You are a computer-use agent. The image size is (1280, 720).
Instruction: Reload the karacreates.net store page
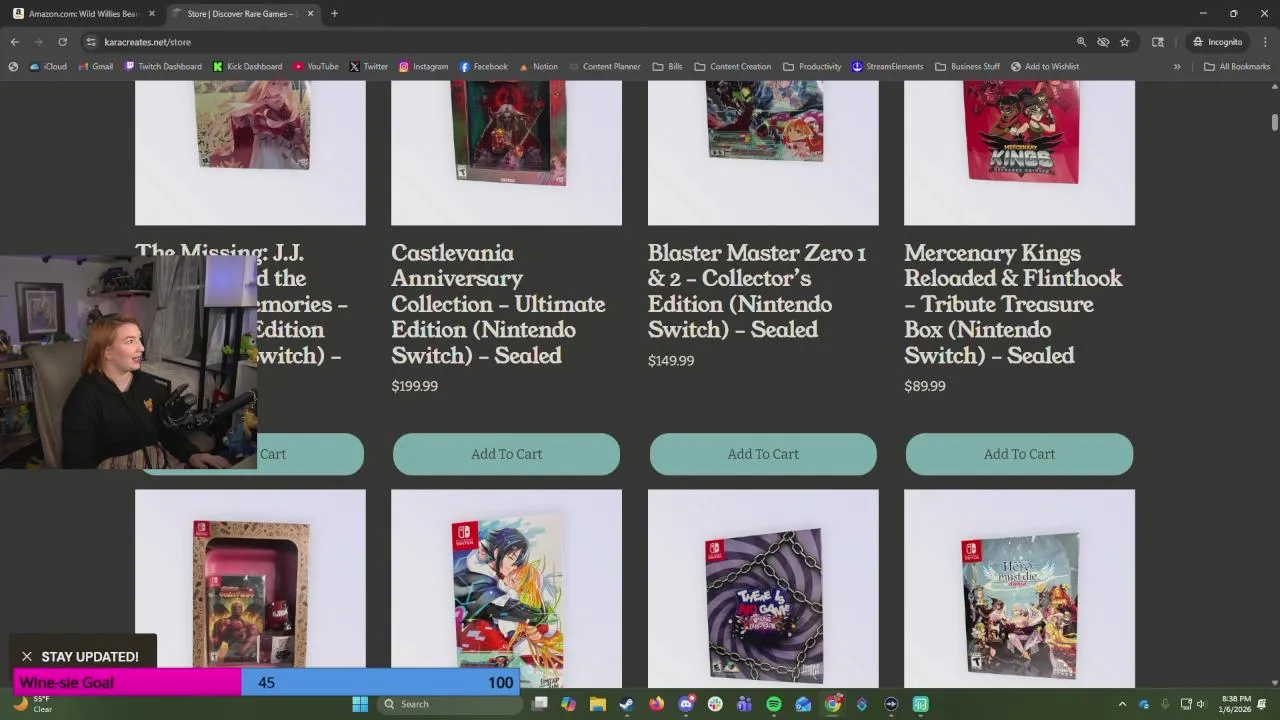coord(62,42)
